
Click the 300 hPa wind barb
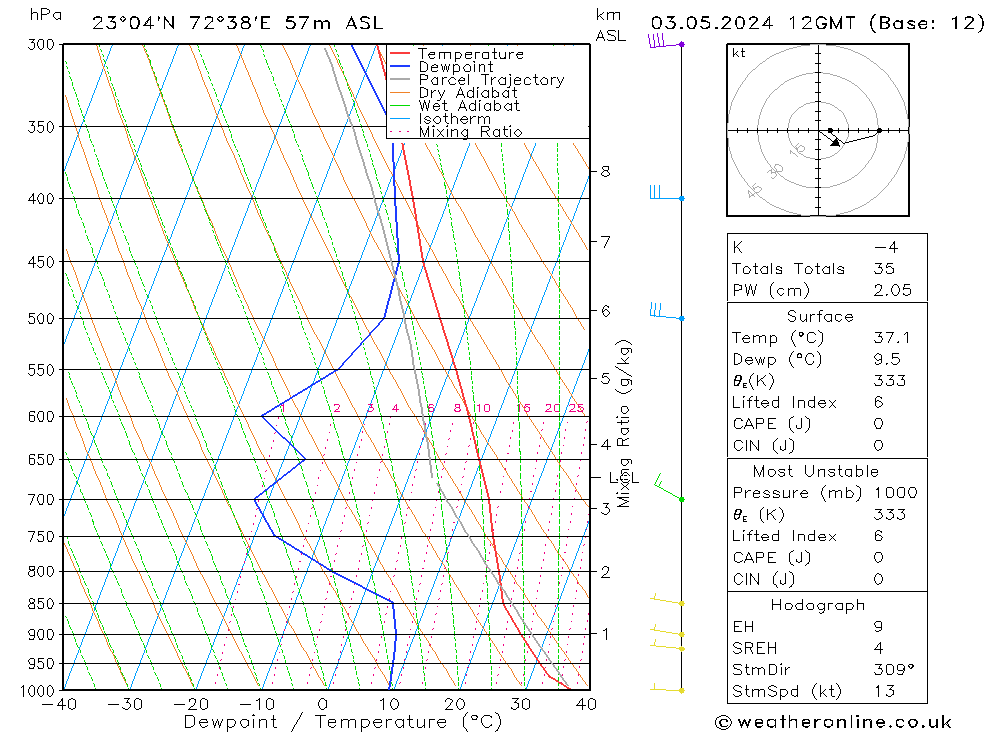tap(666, 41)
